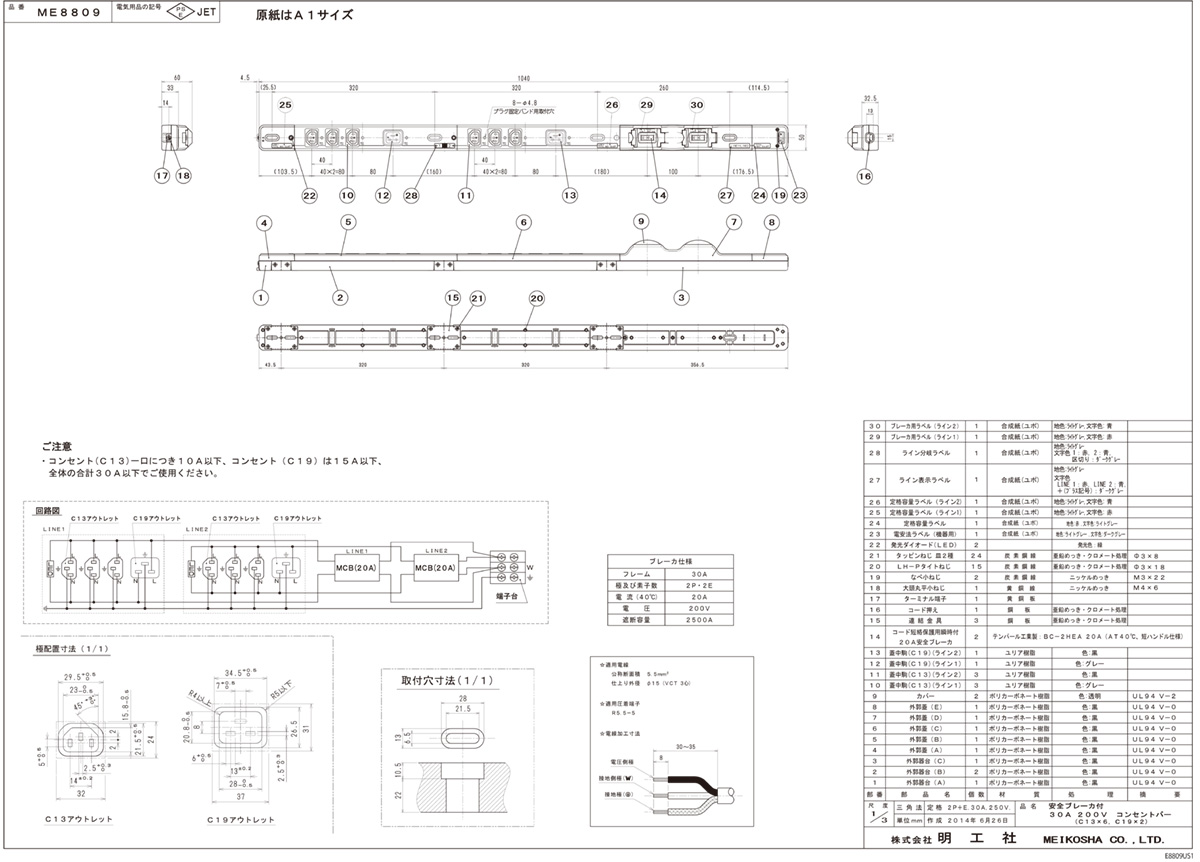Click callout balloon number 17
Viewport: 1200px width, 862px height.
(162, 176)
